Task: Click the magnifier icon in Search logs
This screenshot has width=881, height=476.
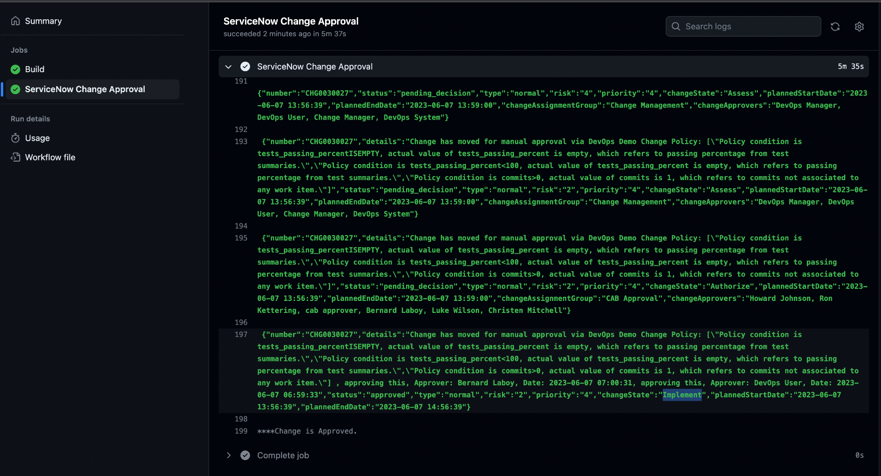Action: pos(676,26)
